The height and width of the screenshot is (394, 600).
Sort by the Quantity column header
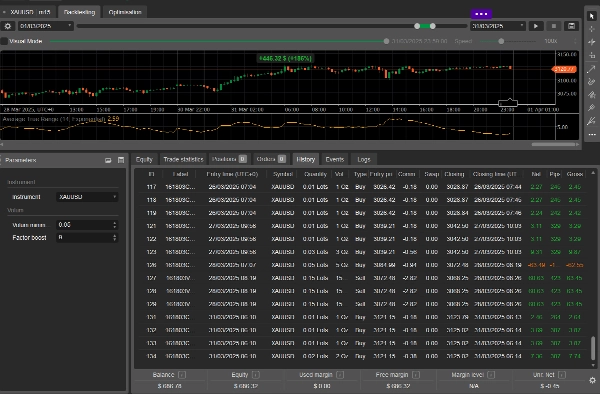pyautogui.click(x=315, y=174)
